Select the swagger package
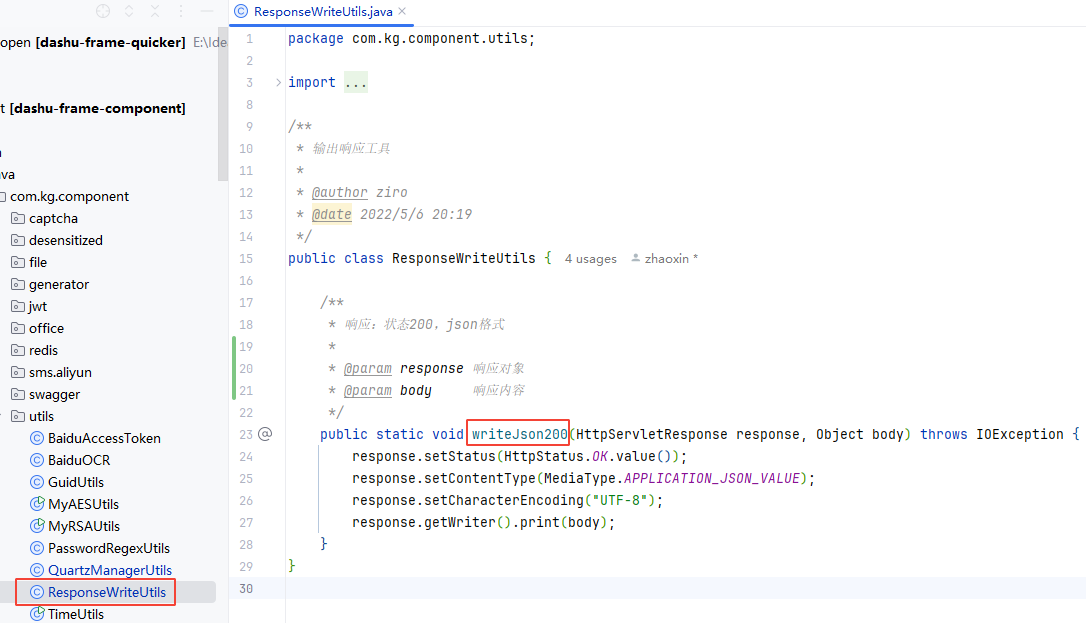The image size is (1086, 623). [x=54, y=395]
